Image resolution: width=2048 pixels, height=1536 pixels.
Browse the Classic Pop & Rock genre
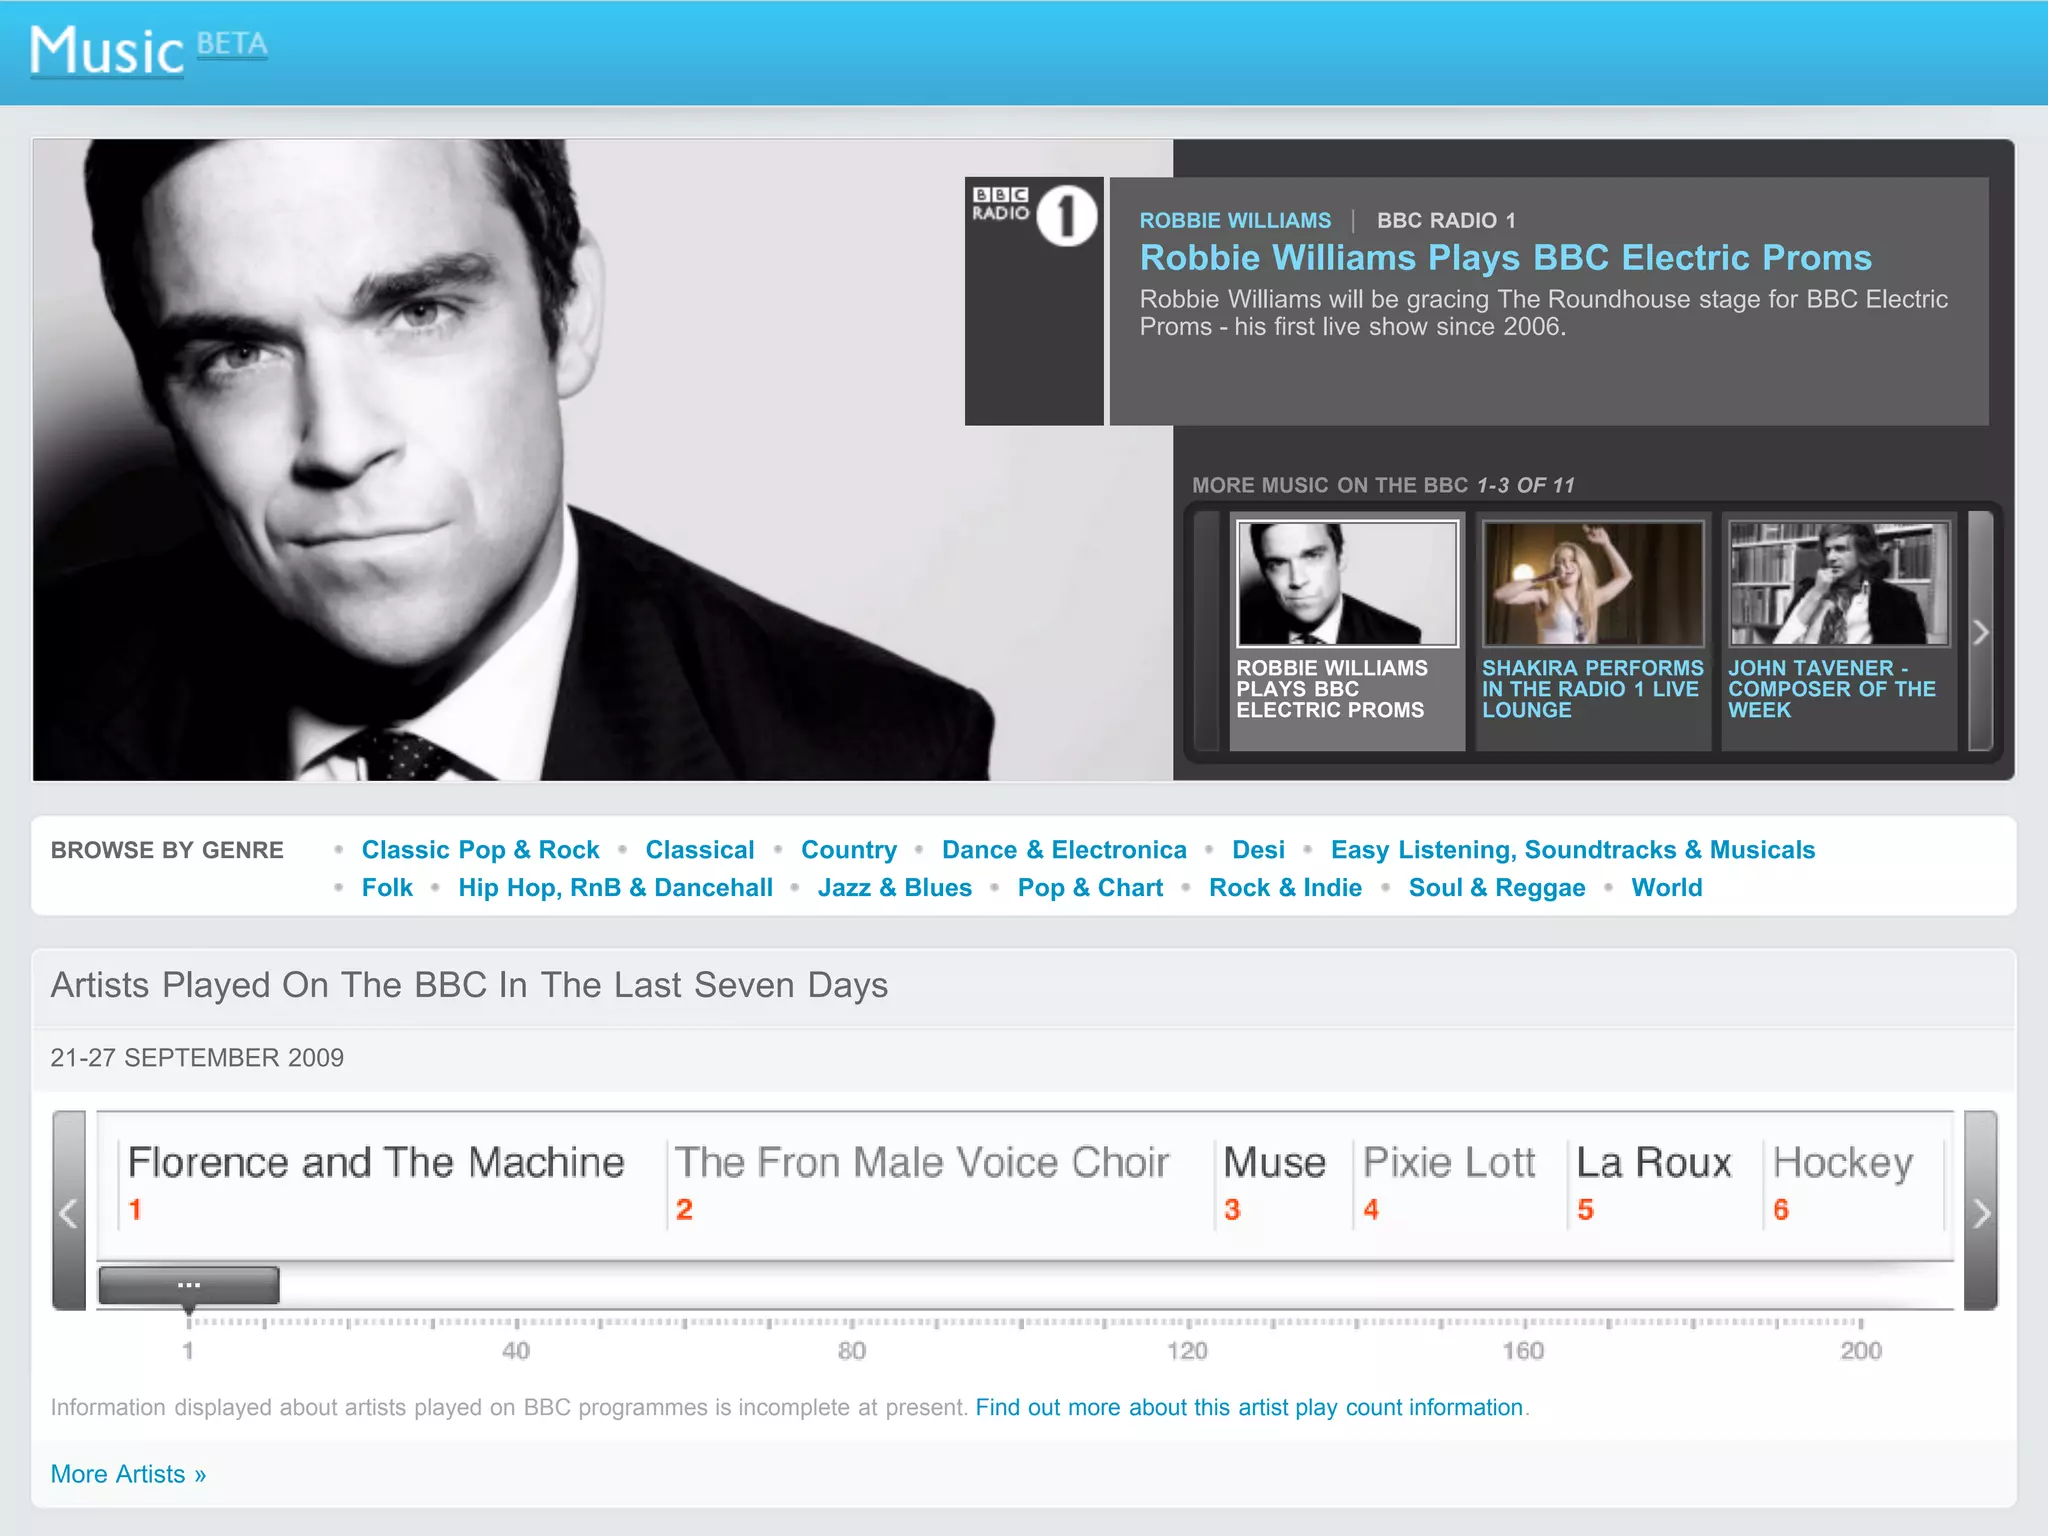[480, 850]
